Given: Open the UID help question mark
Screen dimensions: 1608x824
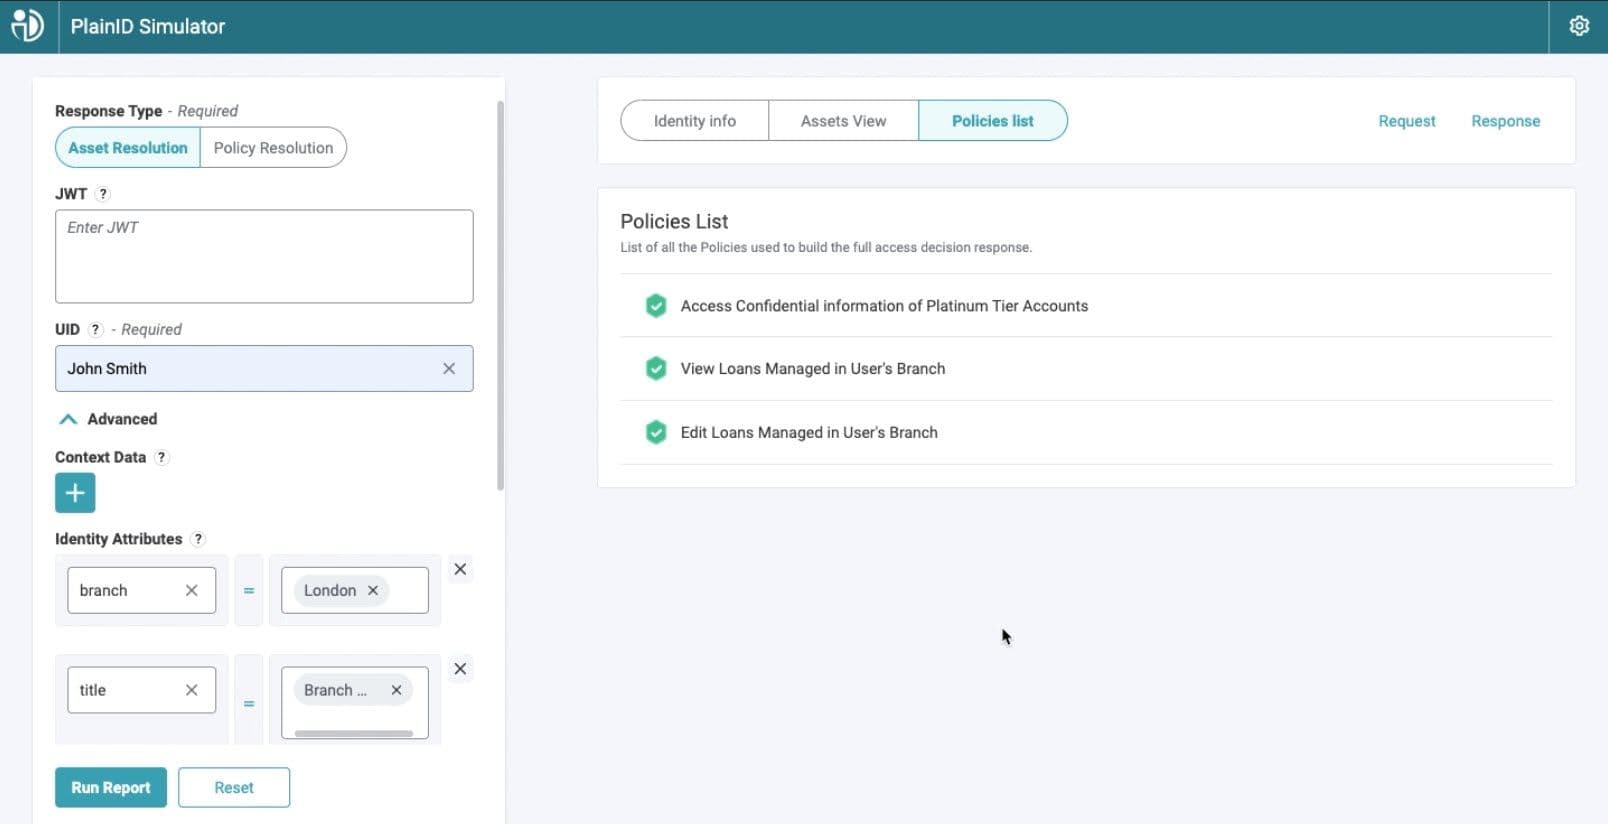Looking at the screenshot, I should [96, 329].
